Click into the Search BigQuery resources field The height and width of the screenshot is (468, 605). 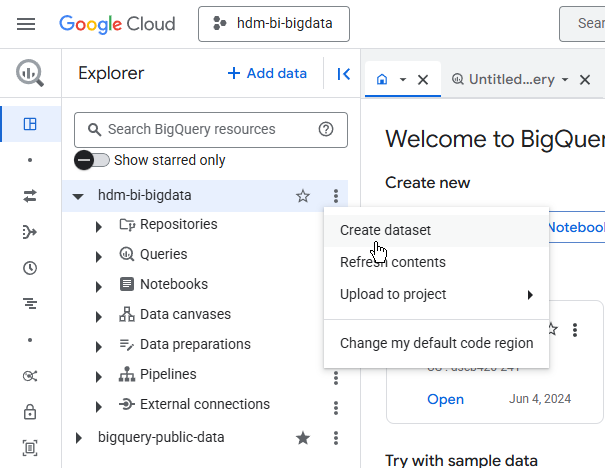[211, 130]
